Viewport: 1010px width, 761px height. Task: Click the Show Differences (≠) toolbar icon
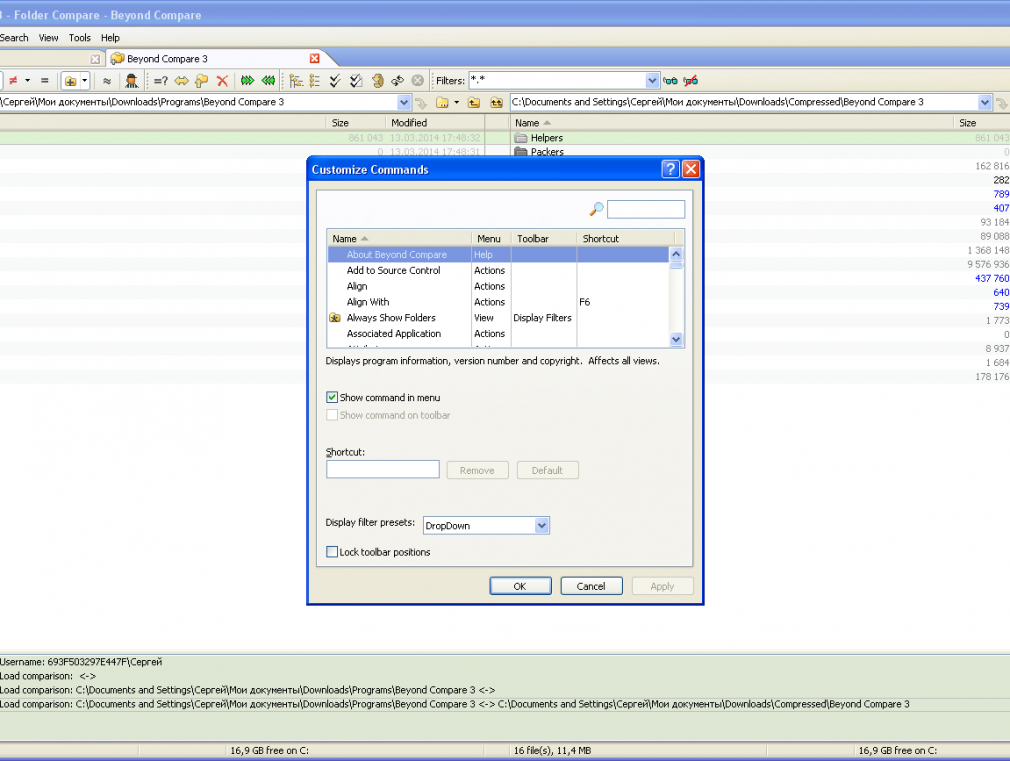[x=13, y=81]
